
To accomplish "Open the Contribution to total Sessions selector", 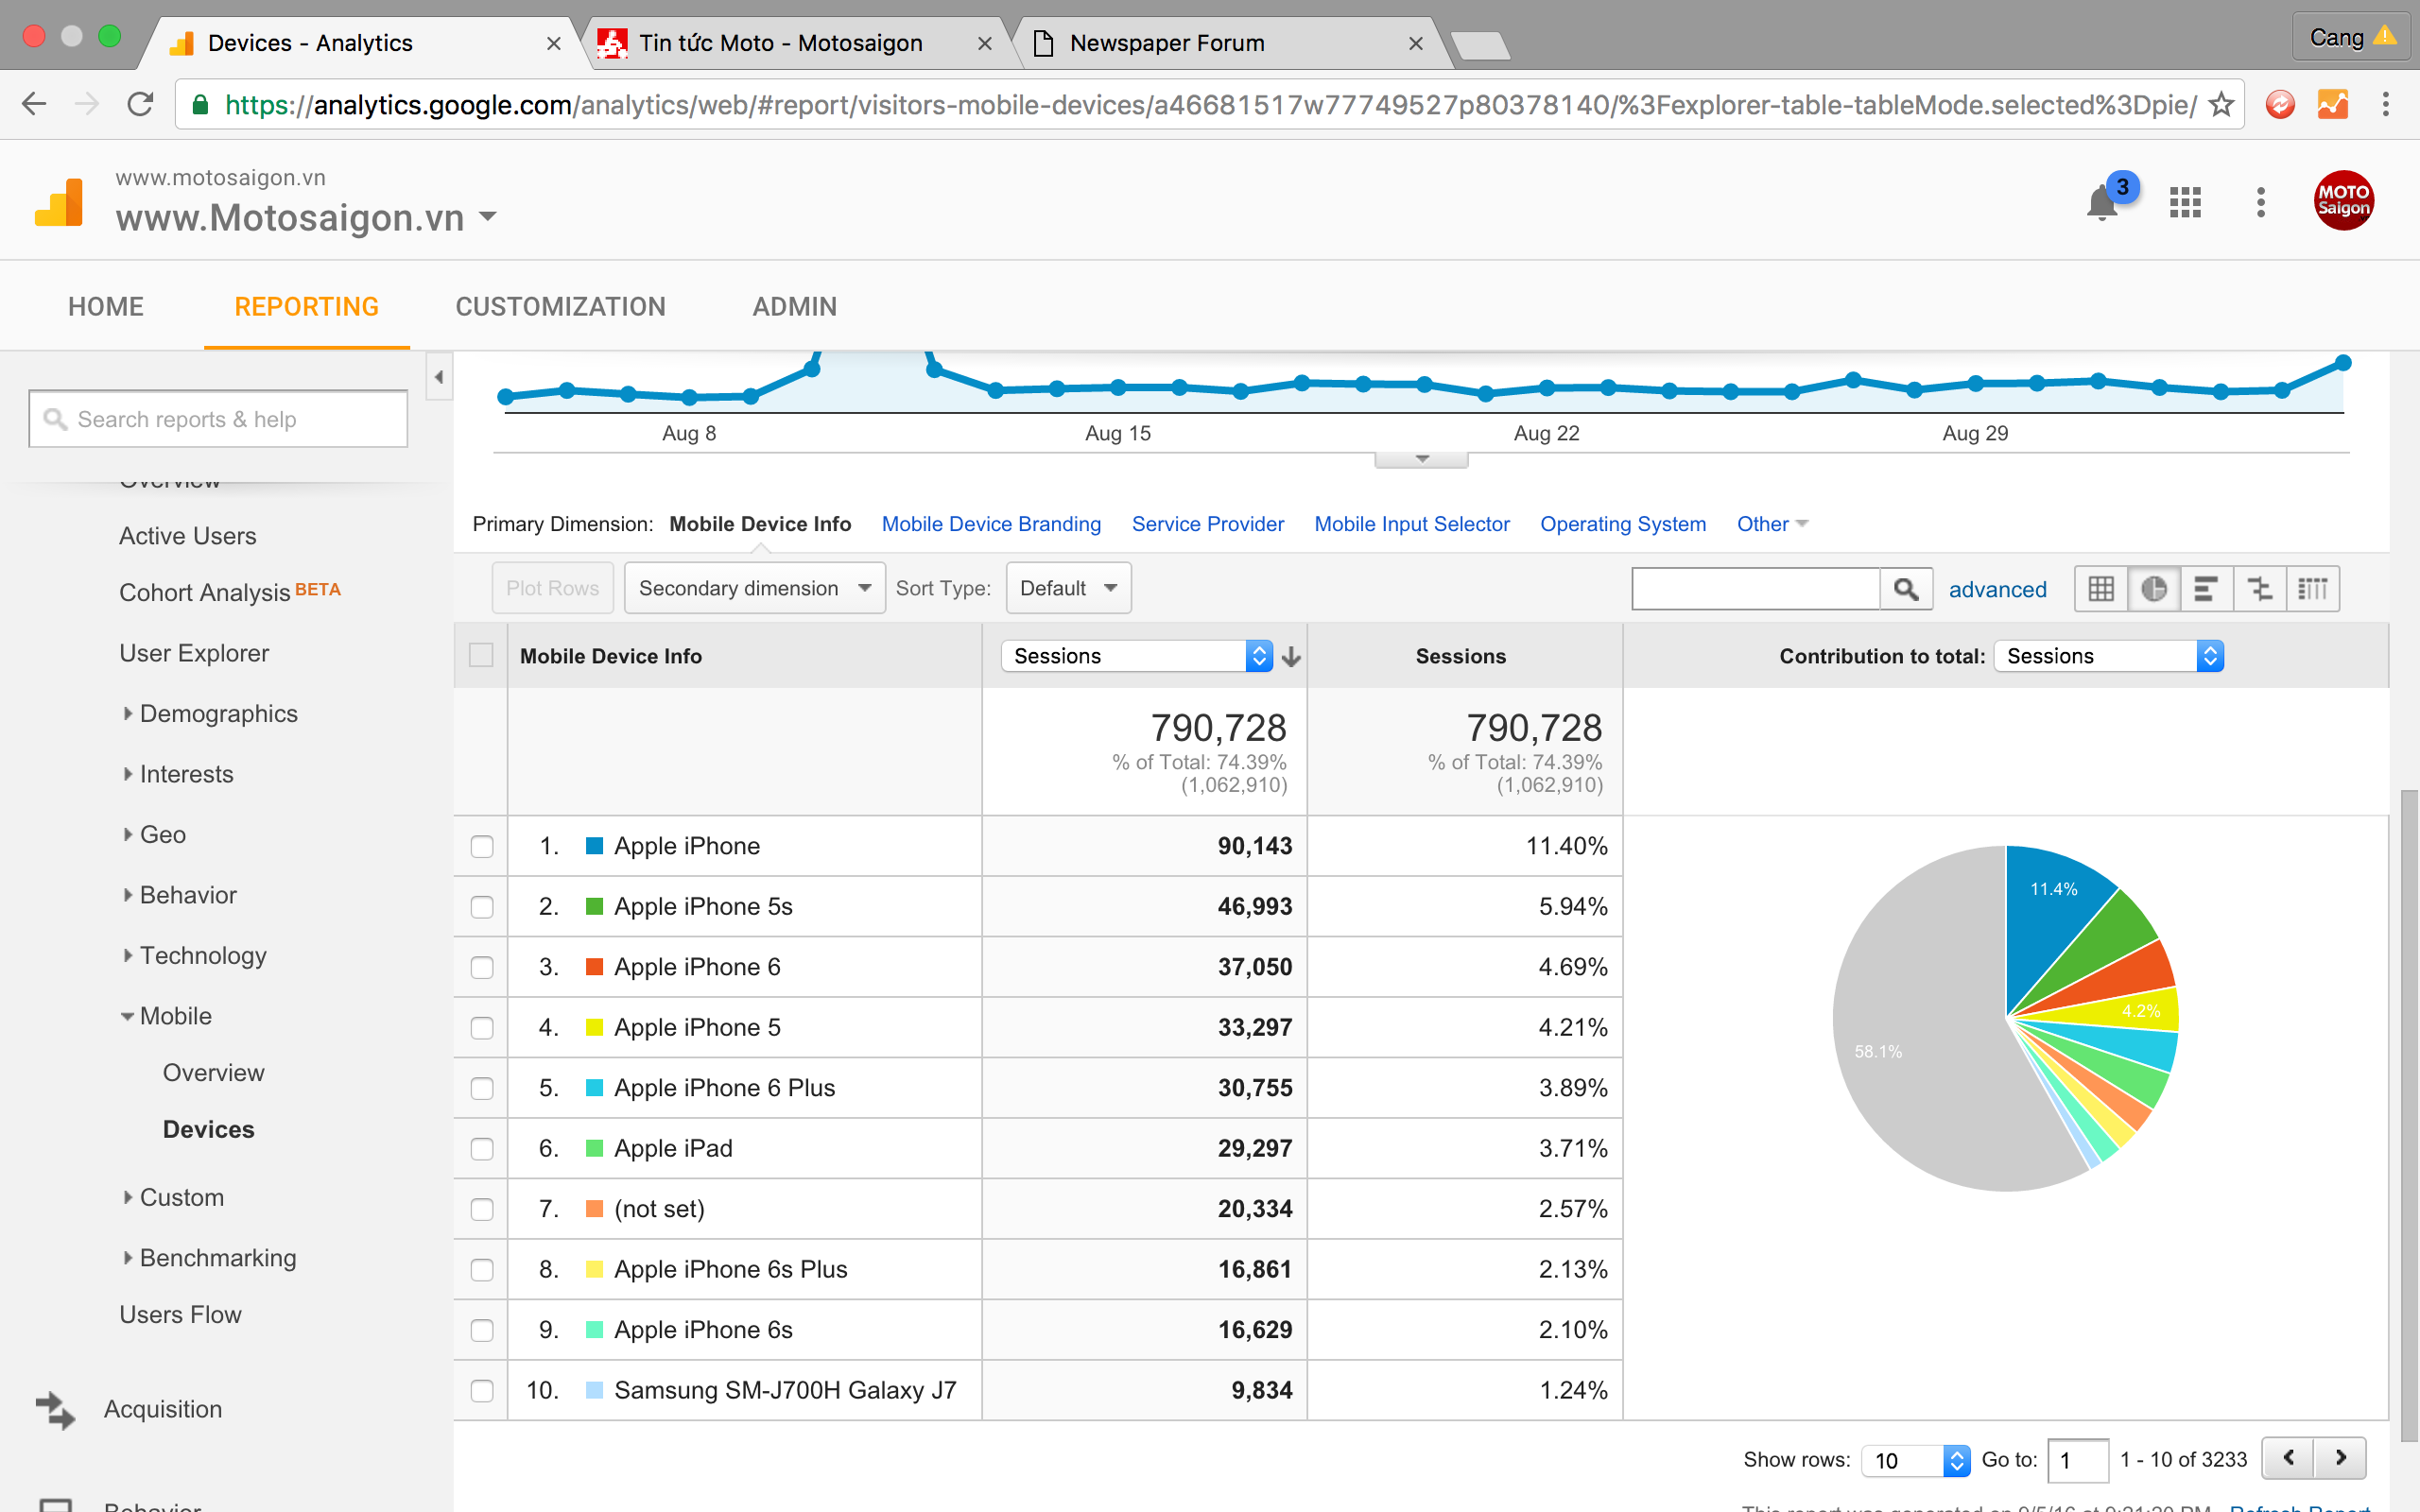I will [x=2108, y=656].
